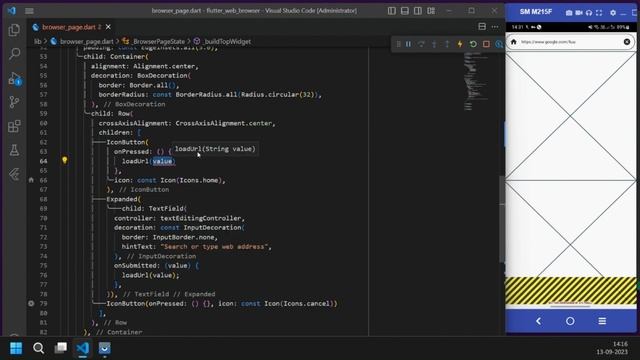This screenshot has height=360, width=640.
Task: Open Extensions view in activity bar
Action: coord(14,126)
